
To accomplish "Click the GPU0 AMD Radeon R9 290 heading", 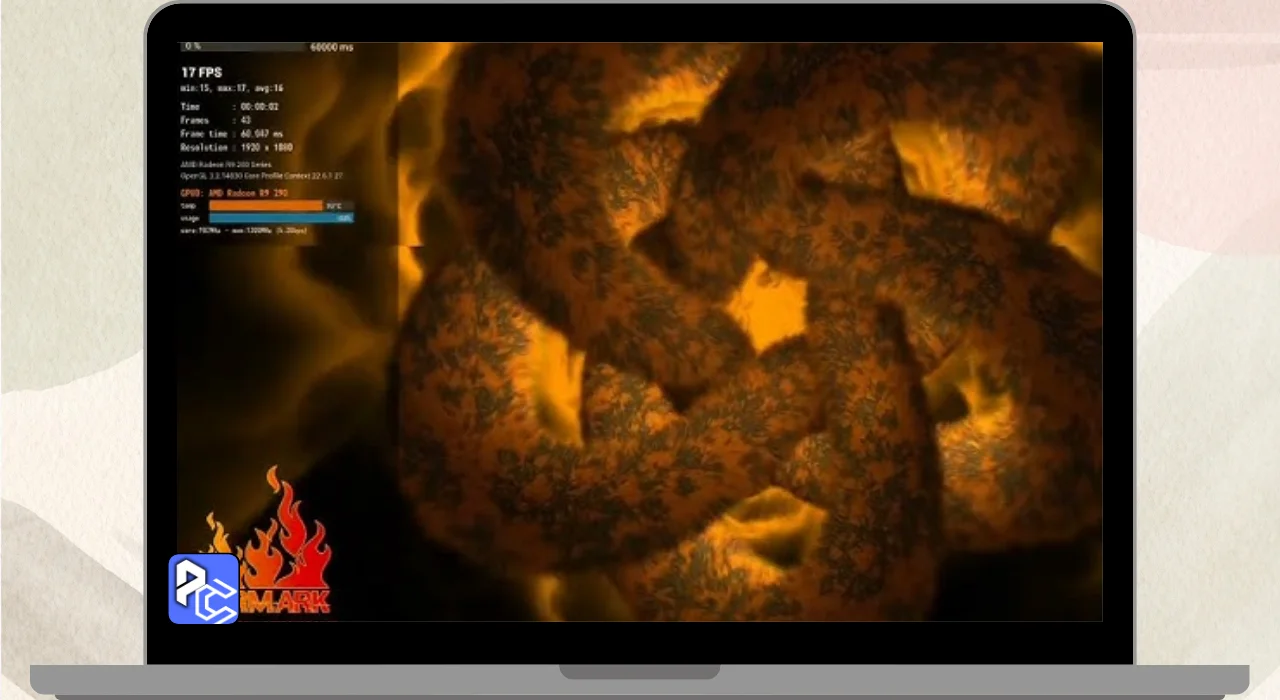I will (x=233, y=192).
